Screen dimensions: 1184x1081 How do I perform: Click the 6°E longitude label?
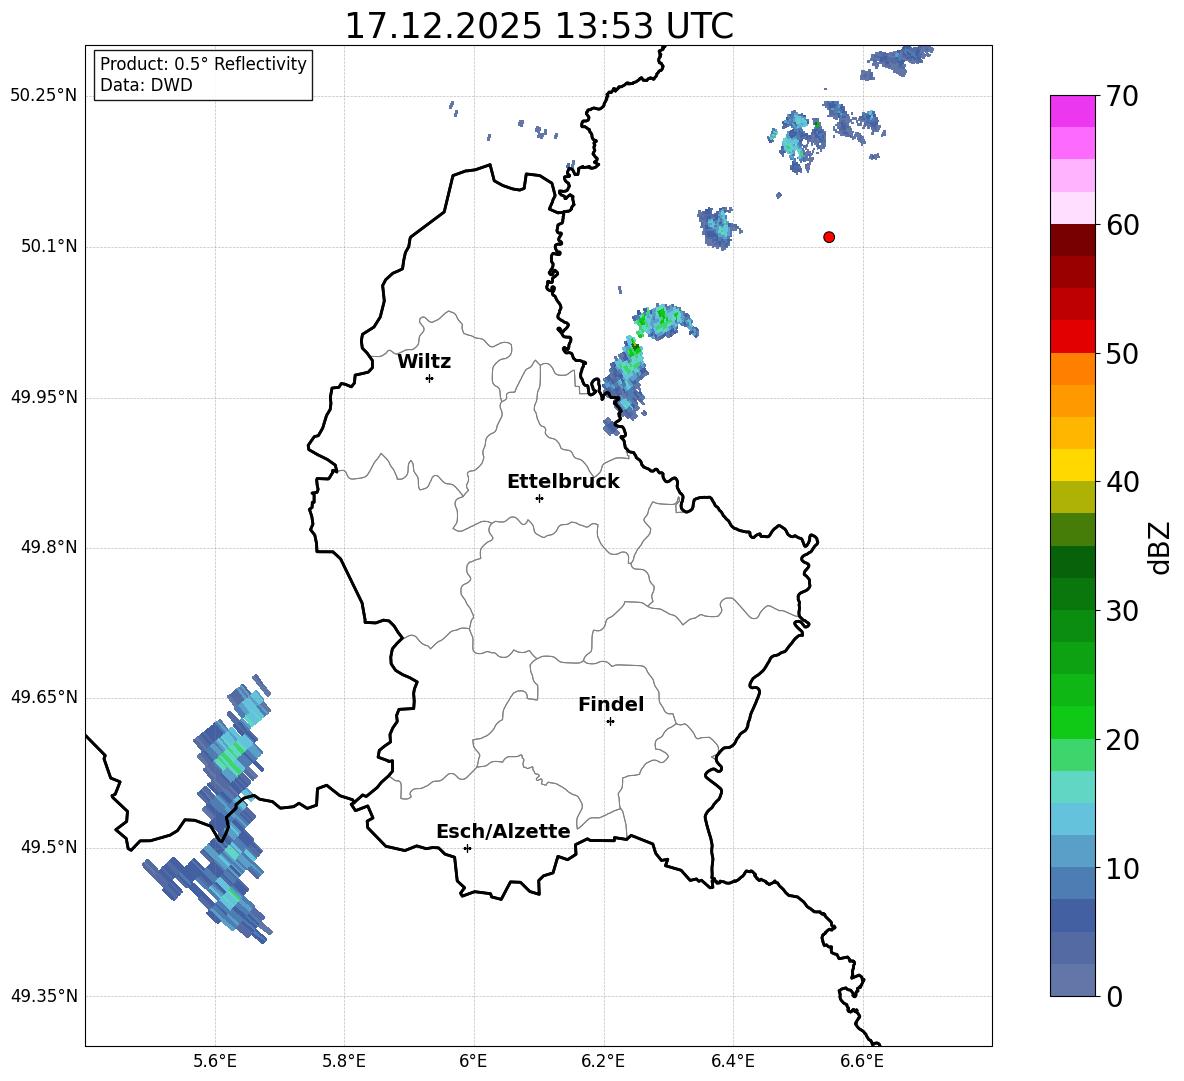point(473,1062)
